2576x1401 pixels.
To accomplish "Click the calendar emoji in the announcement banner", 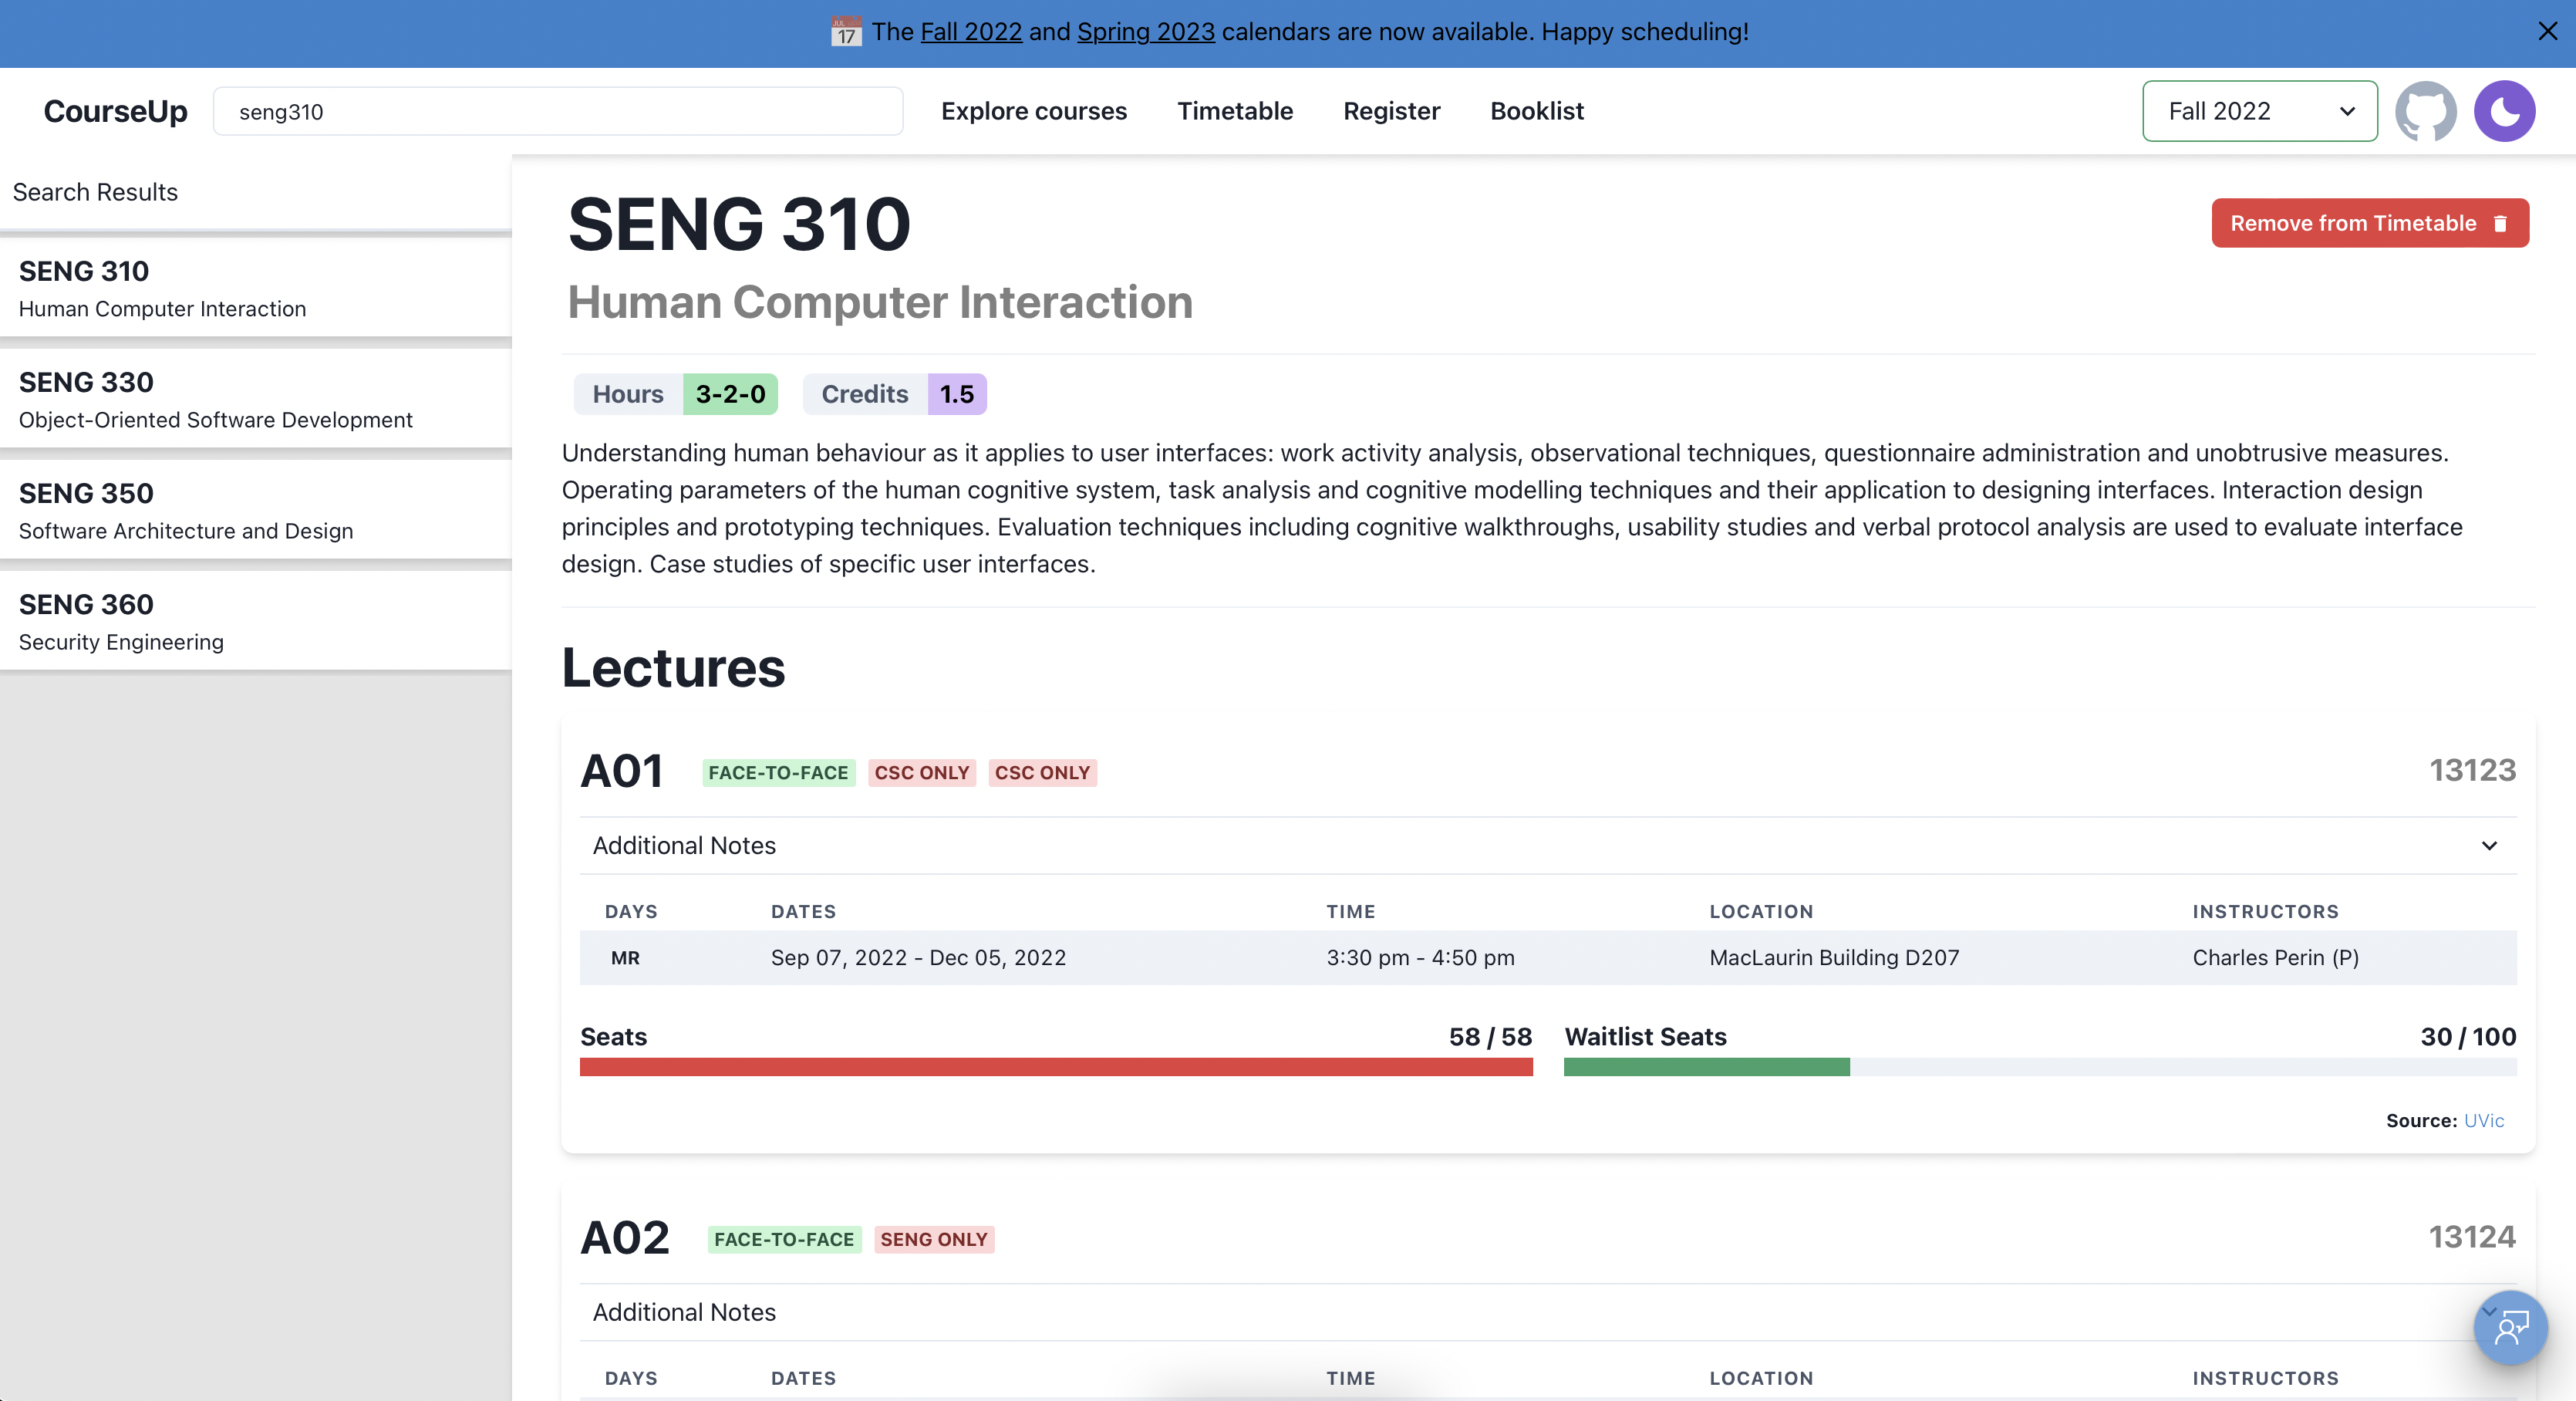I will (845, 32).
